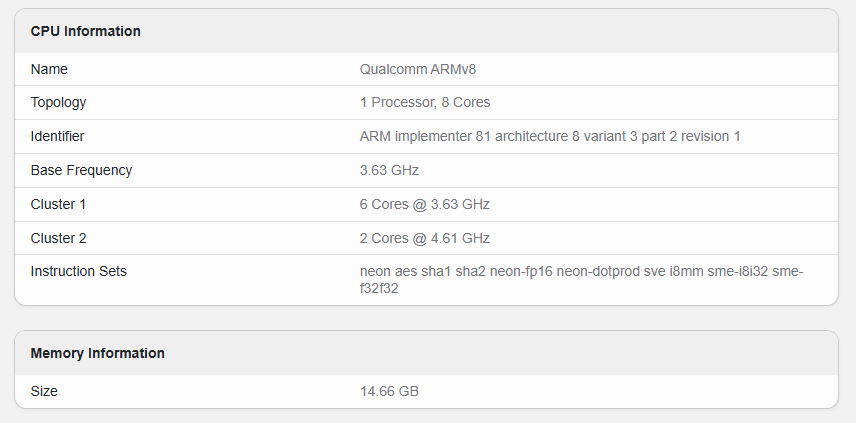Click the Identifier row label
Viewport: 856px width, 423px height.
[57, 136]
